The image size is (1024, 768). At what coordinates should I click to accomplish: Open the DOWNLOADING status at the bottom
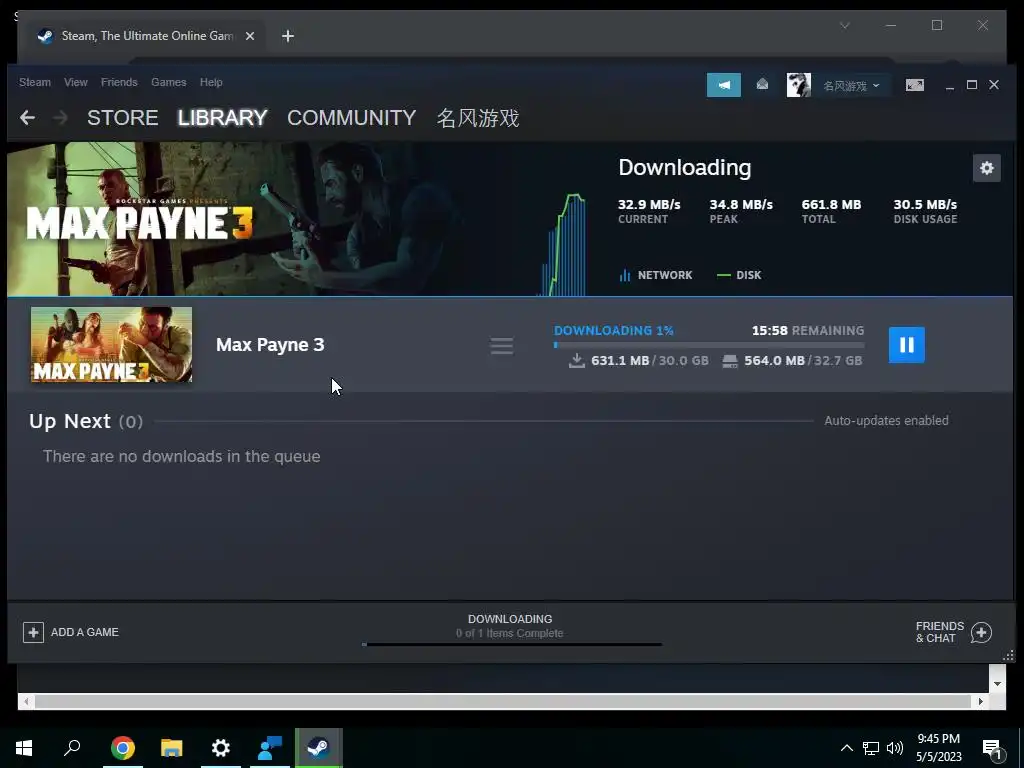click(x=510, y=619)
